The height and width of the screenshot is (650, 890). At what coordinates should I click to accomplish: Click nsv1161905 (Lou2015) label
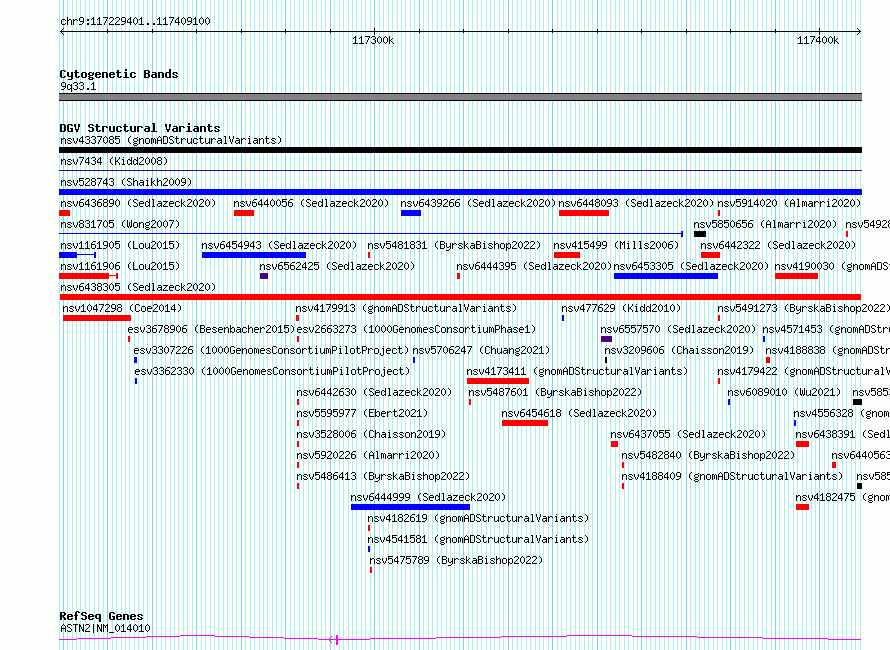120,245
